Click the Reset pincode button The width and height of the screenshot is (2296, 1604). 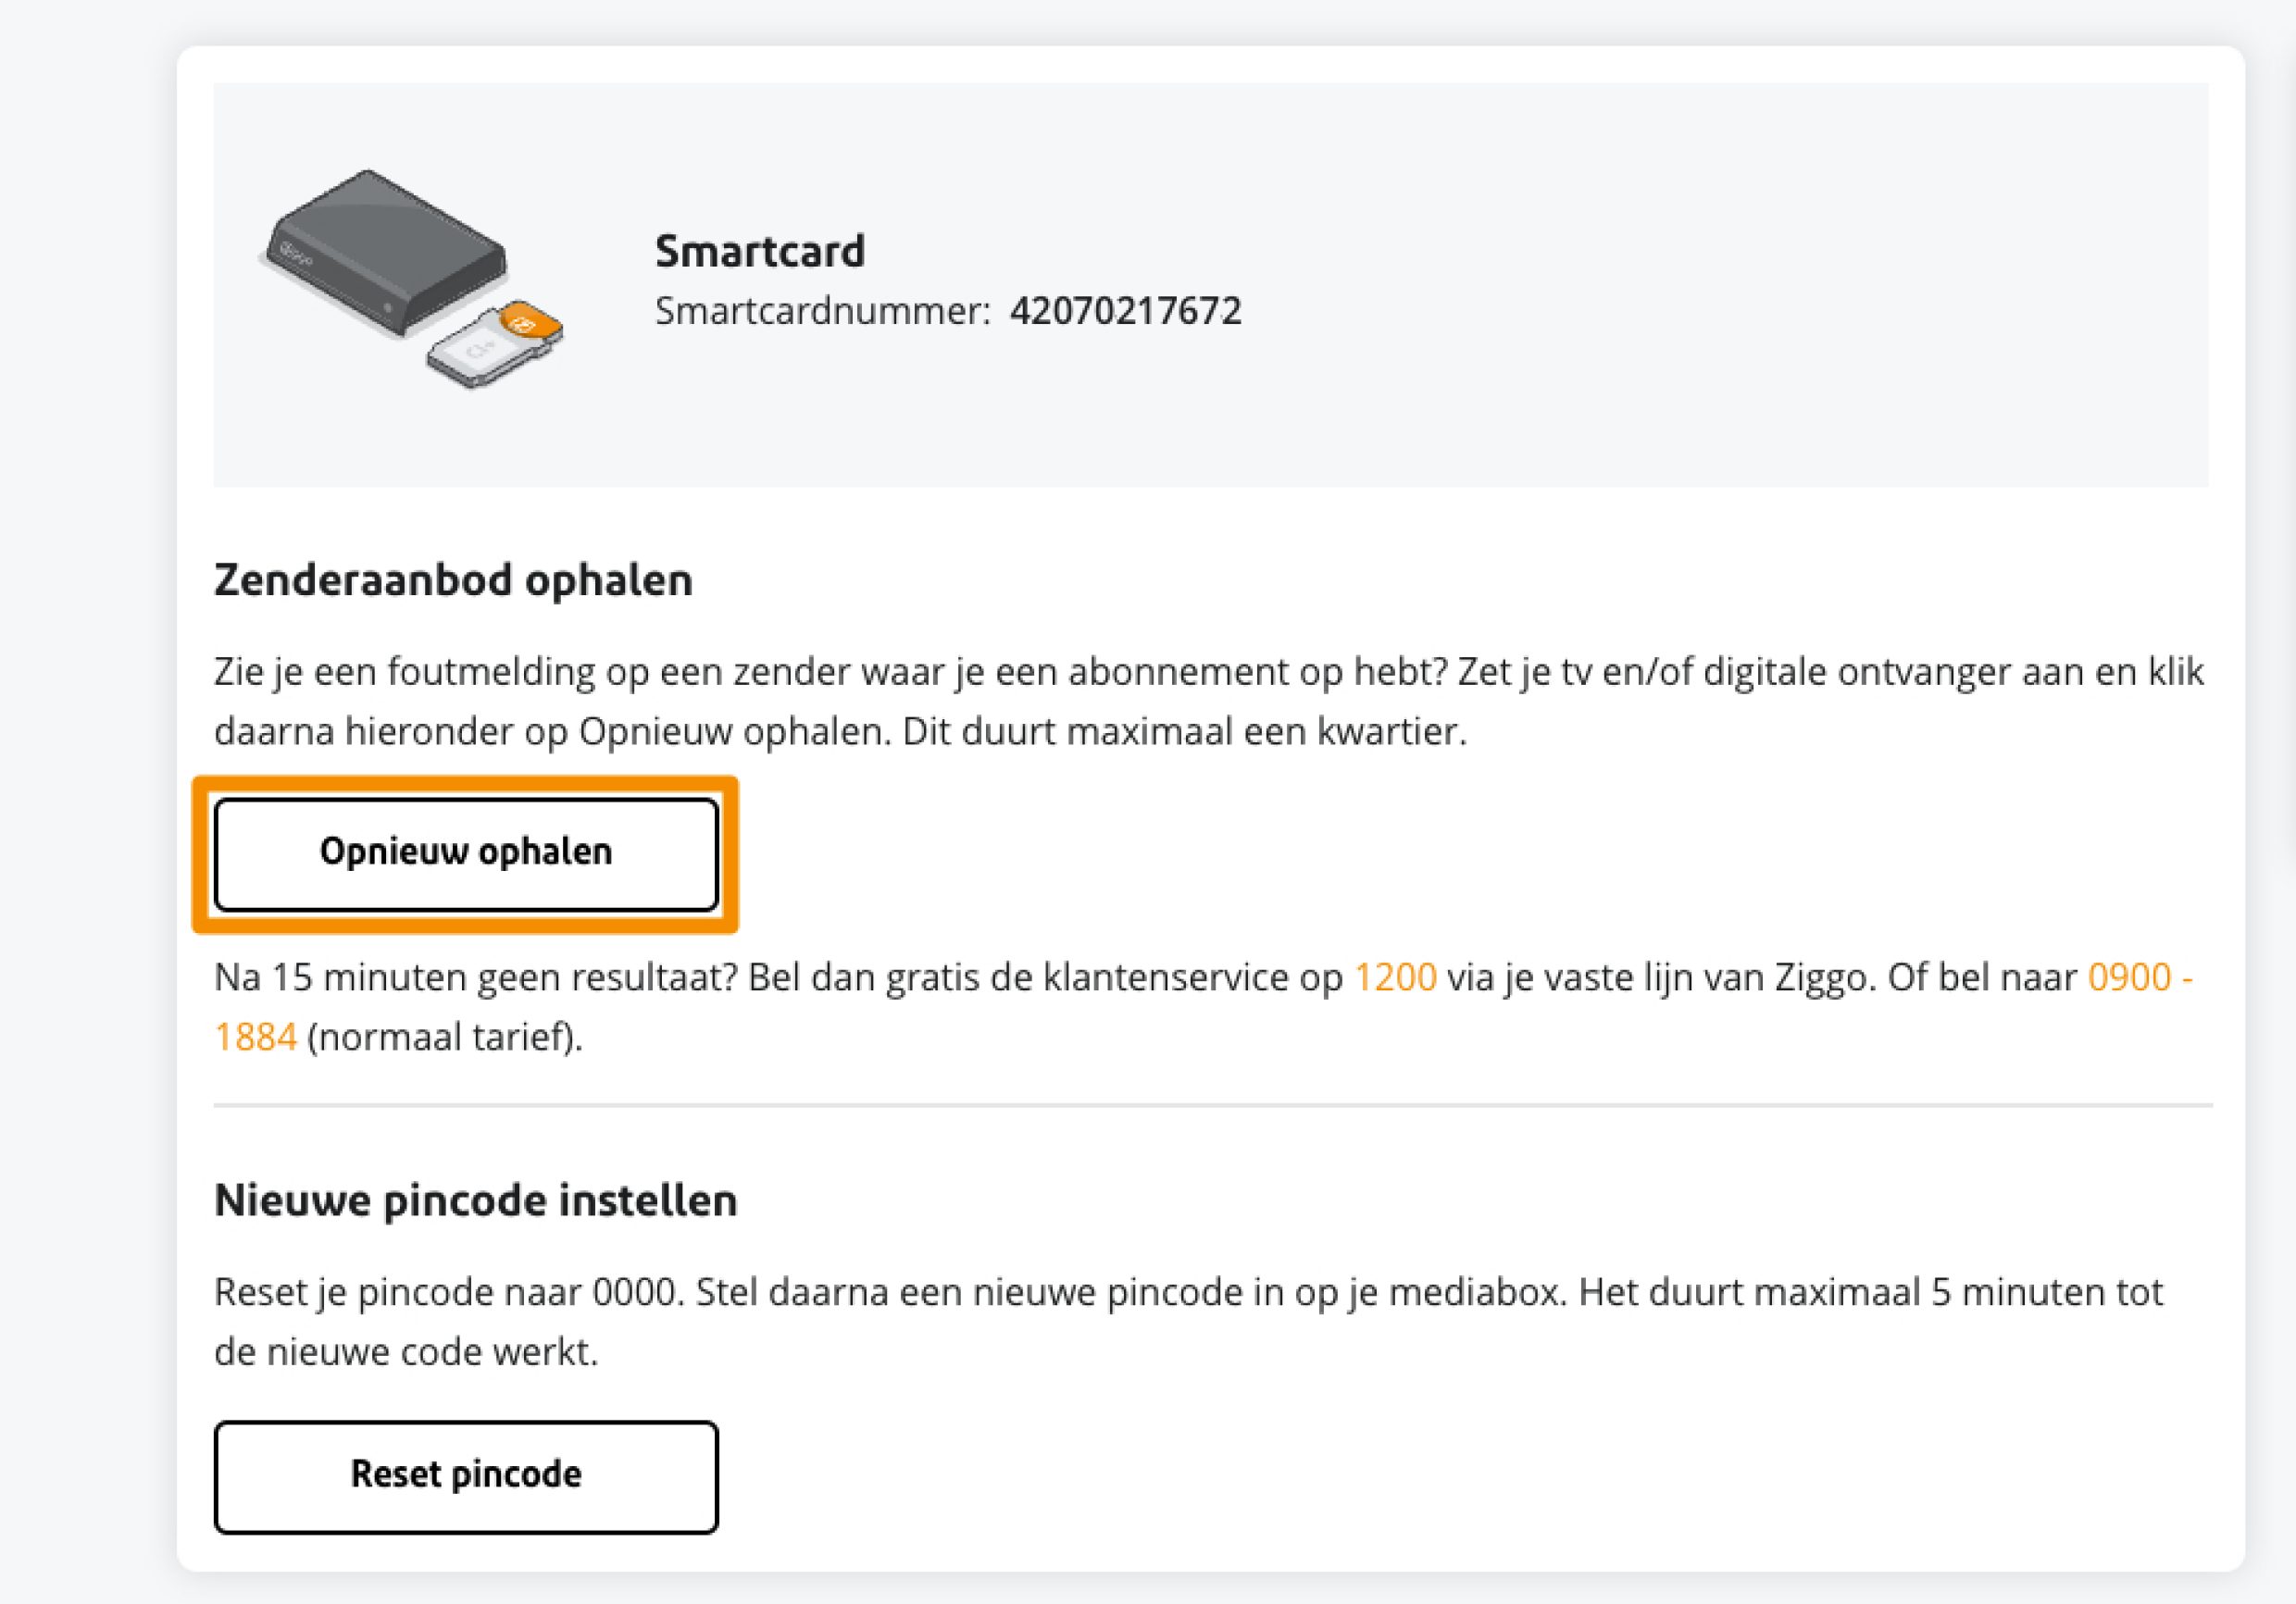[x=466, y=1476]
